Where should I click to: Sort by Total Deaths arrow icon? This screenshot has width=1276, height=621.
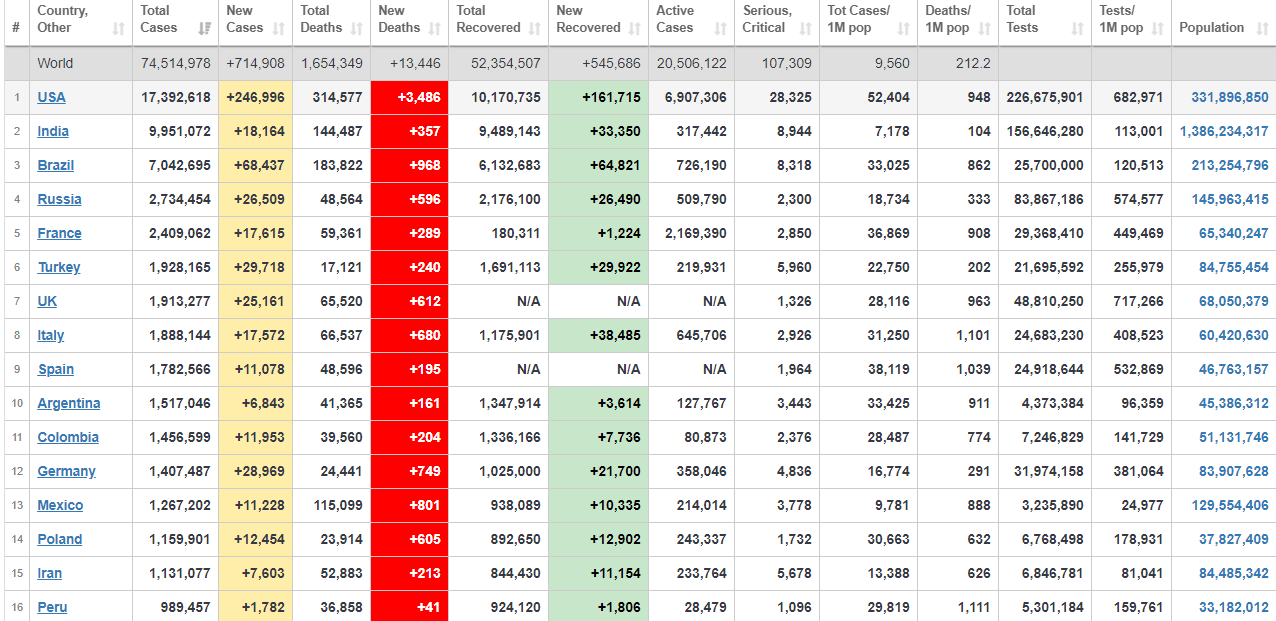point(359,28)
